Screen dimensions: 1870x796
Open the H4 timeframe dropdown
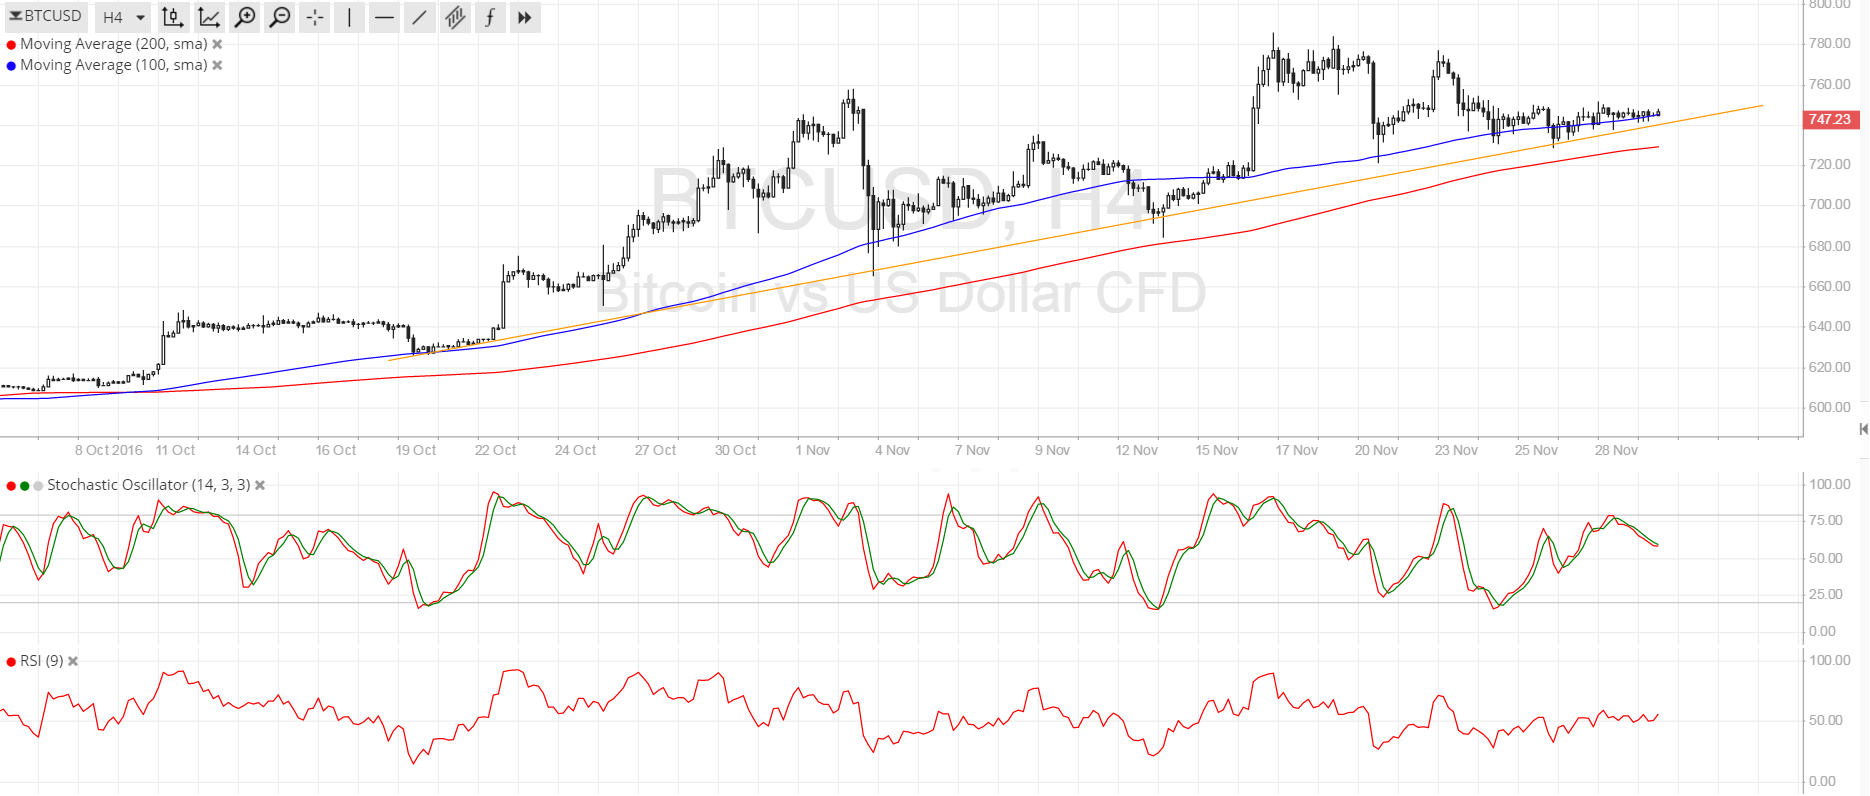(124, 17)
